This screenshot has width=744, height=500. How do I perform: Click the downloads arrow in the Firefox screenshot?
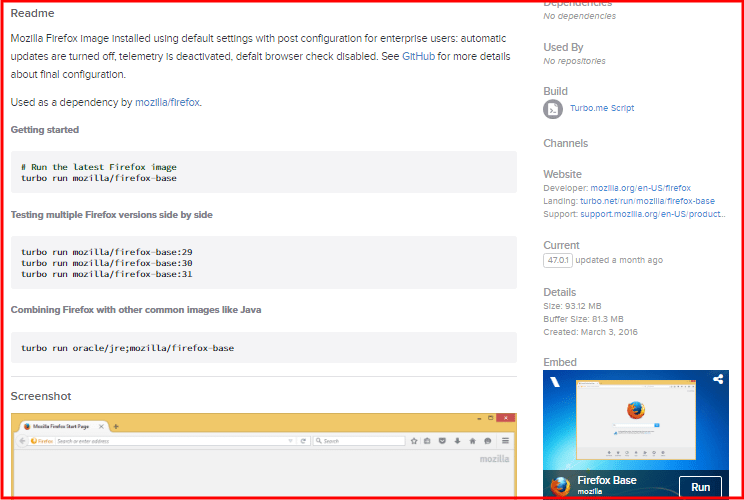(x=457, y=441)
